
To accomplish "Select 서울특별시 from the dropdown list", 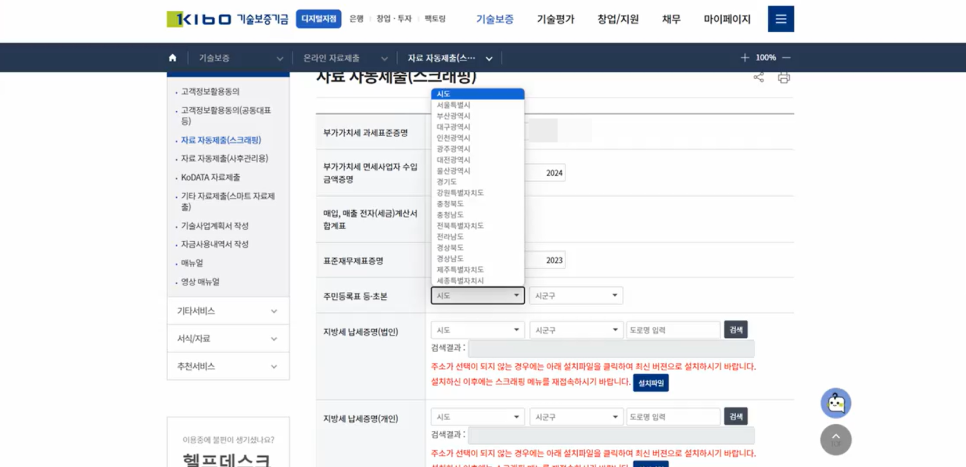I will pos(453,105).
